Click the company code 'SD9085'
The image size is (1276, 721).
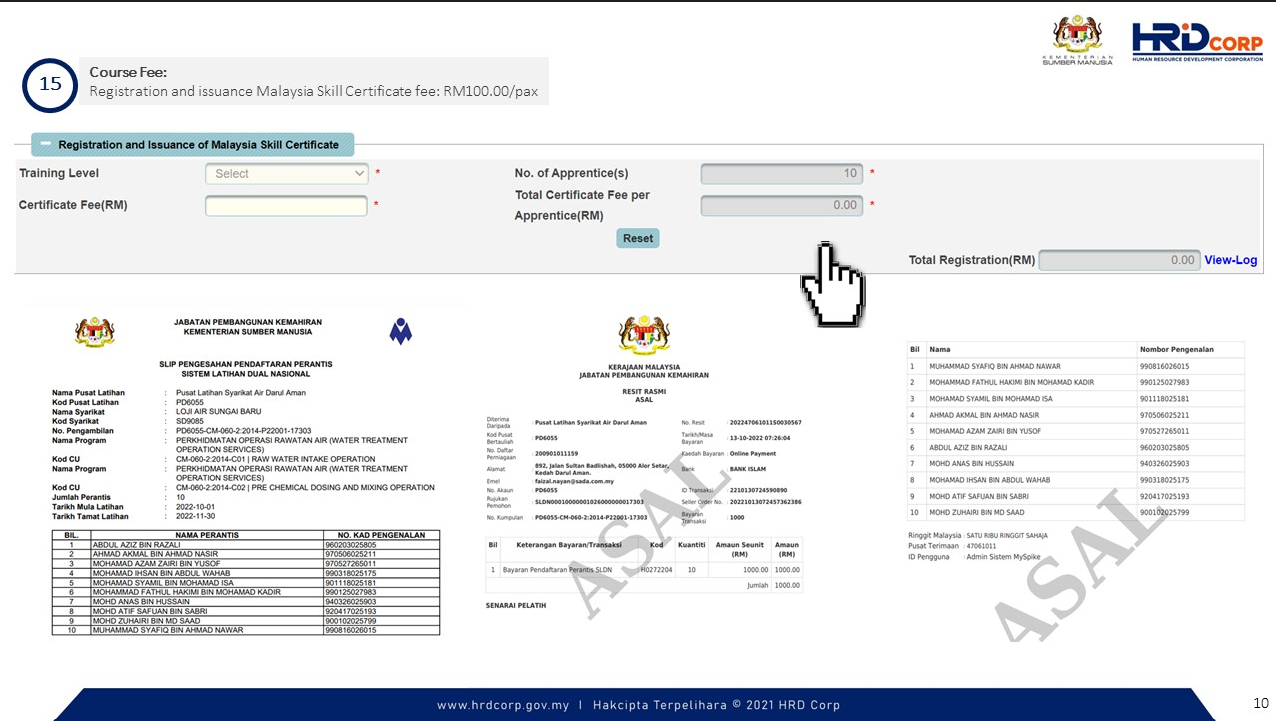click(191, 421)
